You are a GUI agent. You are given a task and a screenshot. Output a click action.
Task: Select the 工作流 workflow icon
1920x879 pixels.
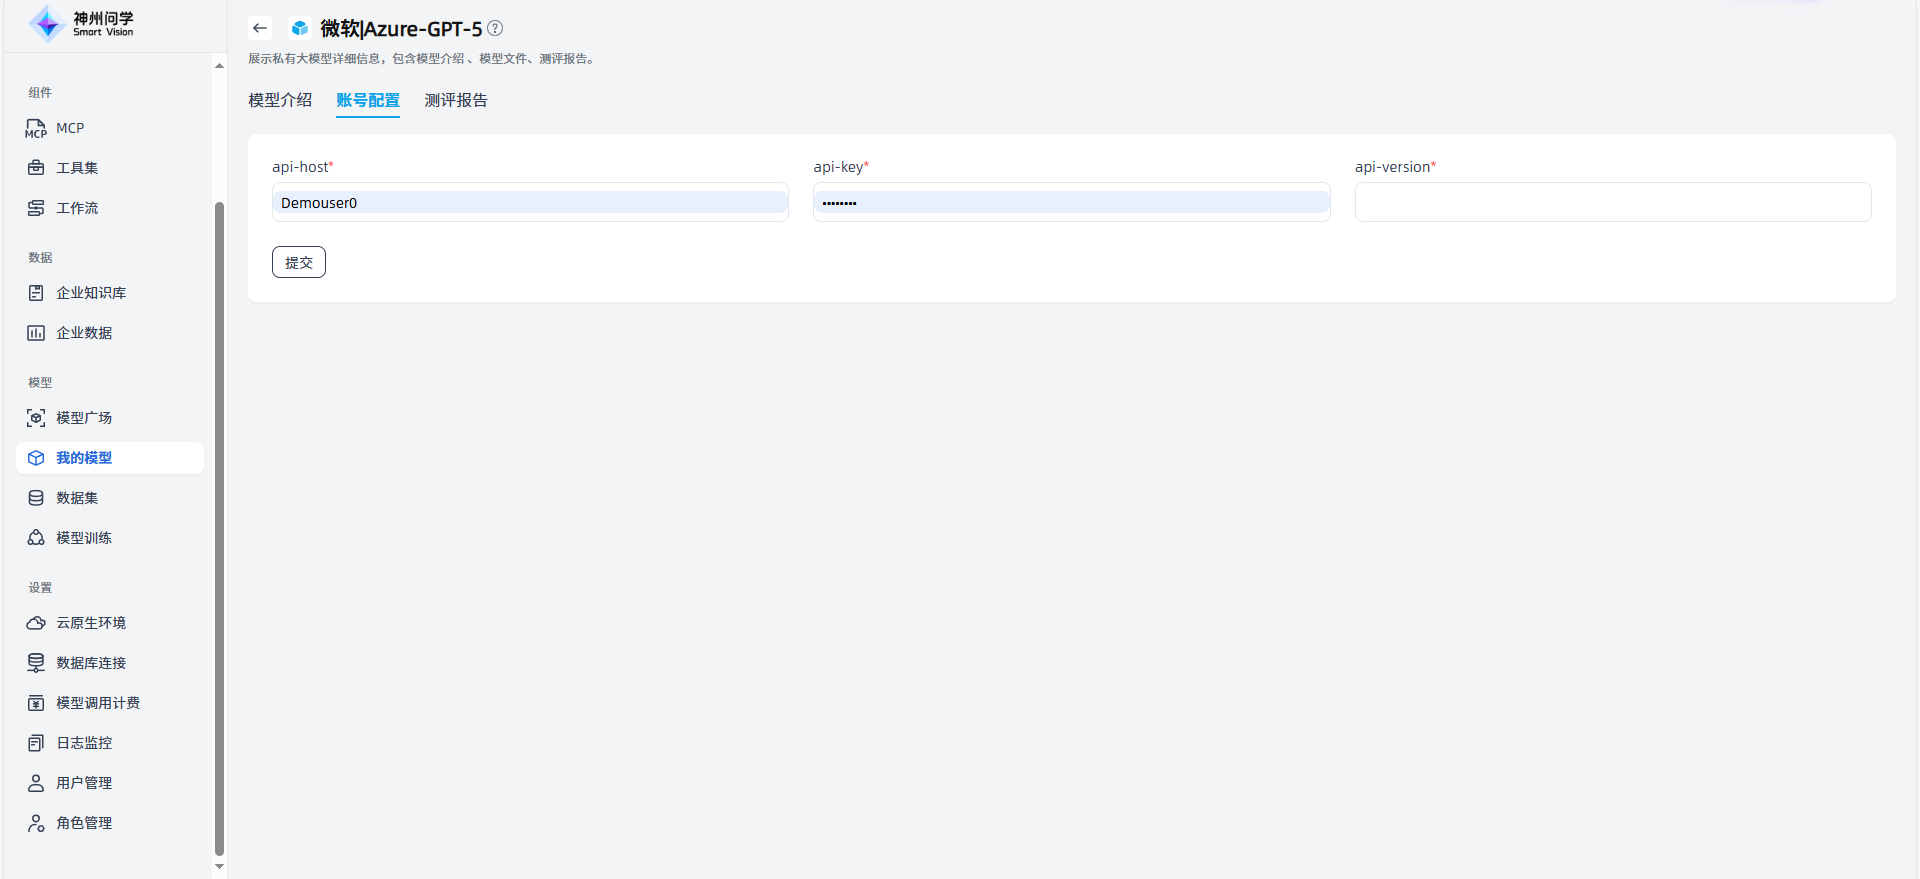point(36,208)
